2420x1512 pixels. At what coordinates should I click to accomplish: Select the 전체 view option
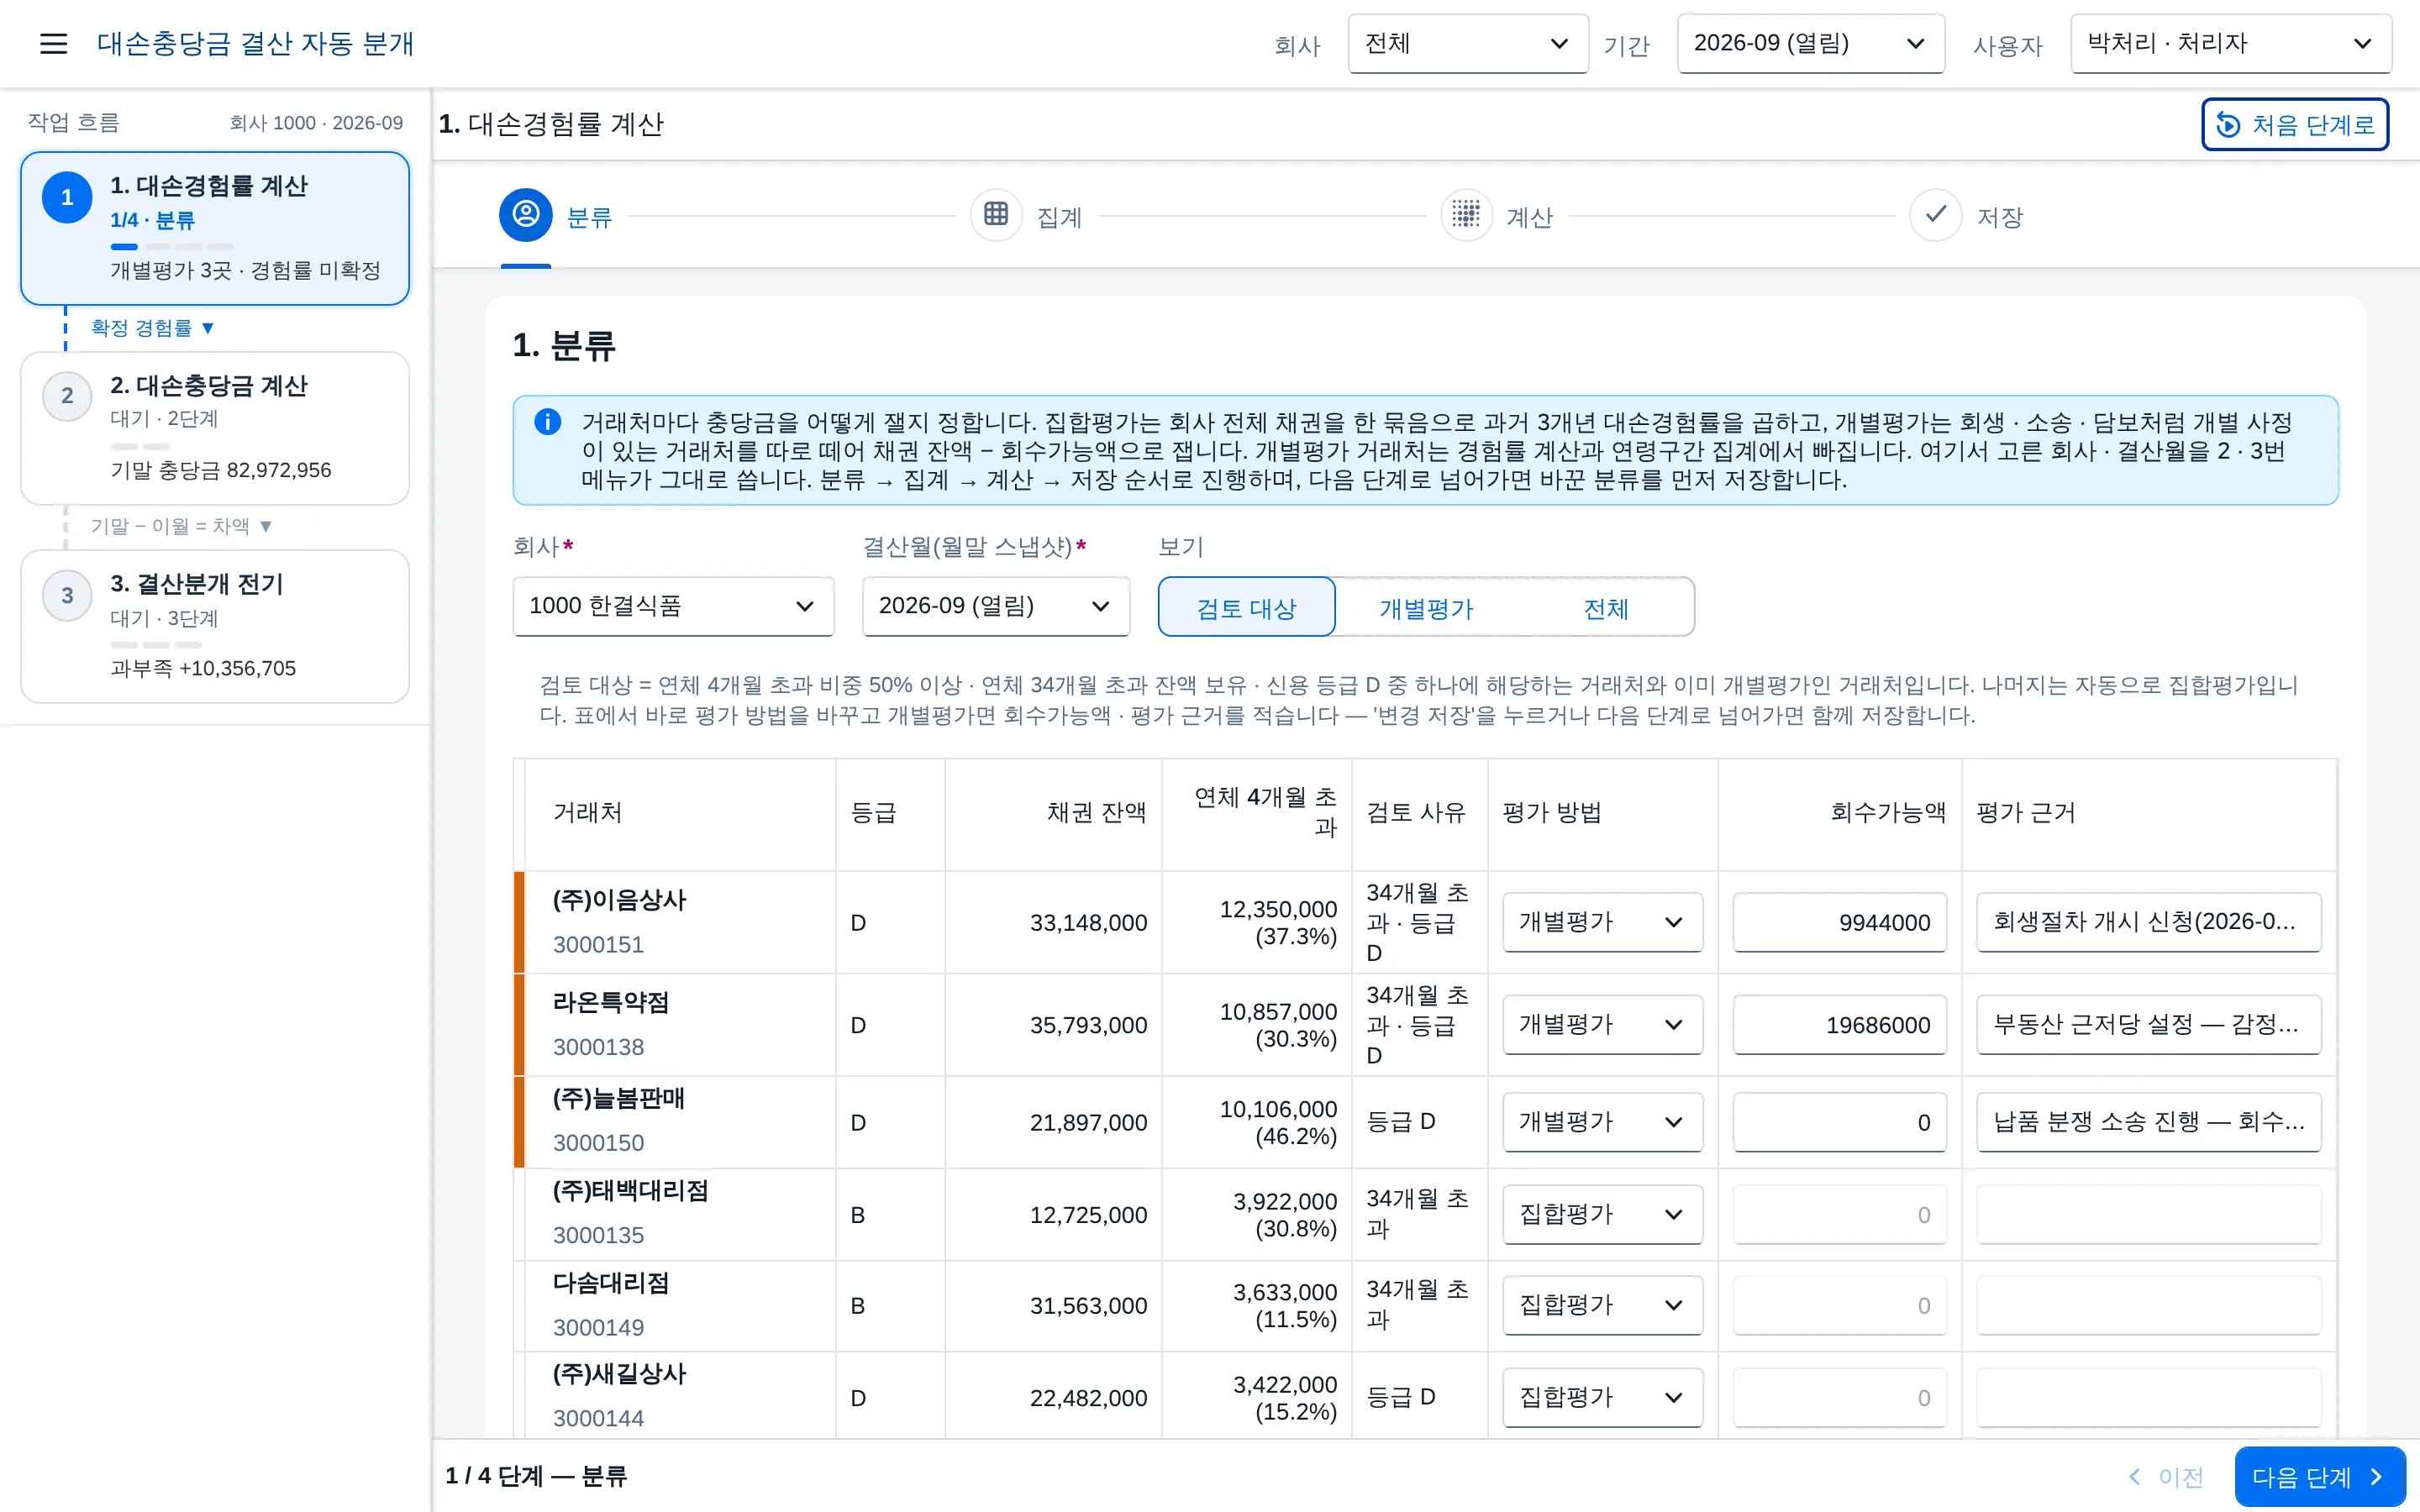click(x=1606, y=607)
